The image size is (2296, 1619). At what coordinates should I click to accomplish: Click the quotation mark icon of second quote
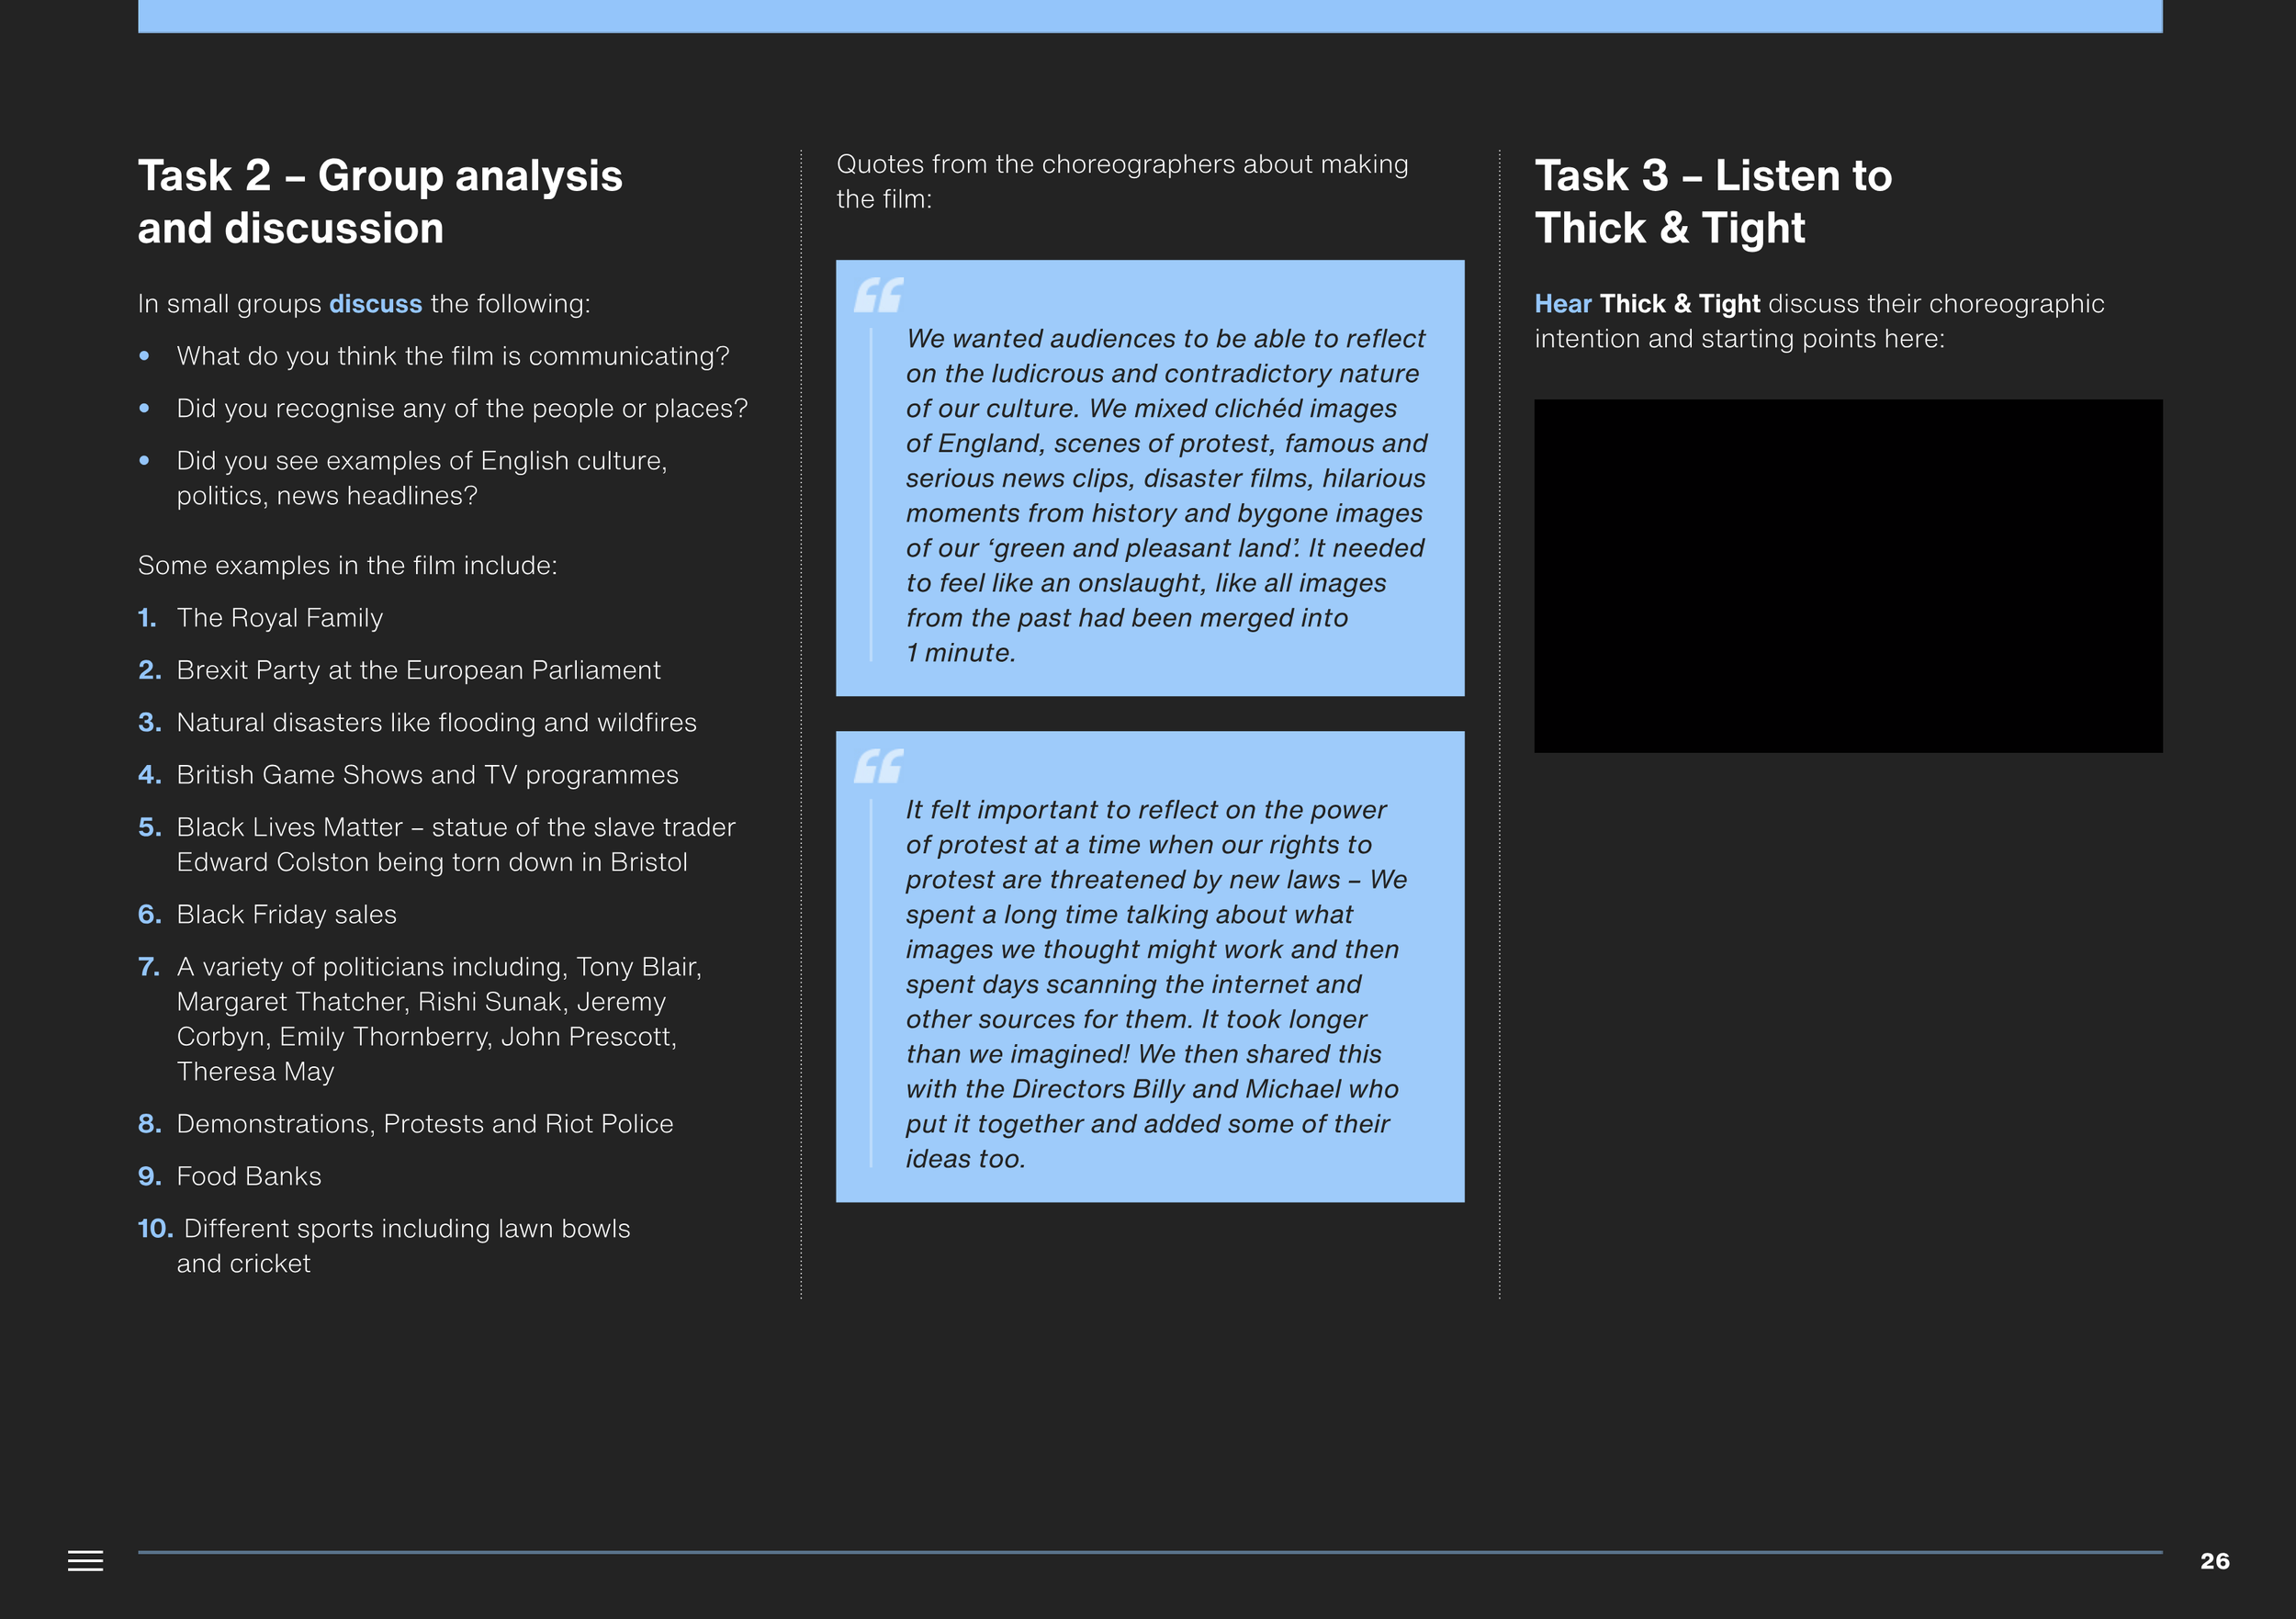(878, 766)
